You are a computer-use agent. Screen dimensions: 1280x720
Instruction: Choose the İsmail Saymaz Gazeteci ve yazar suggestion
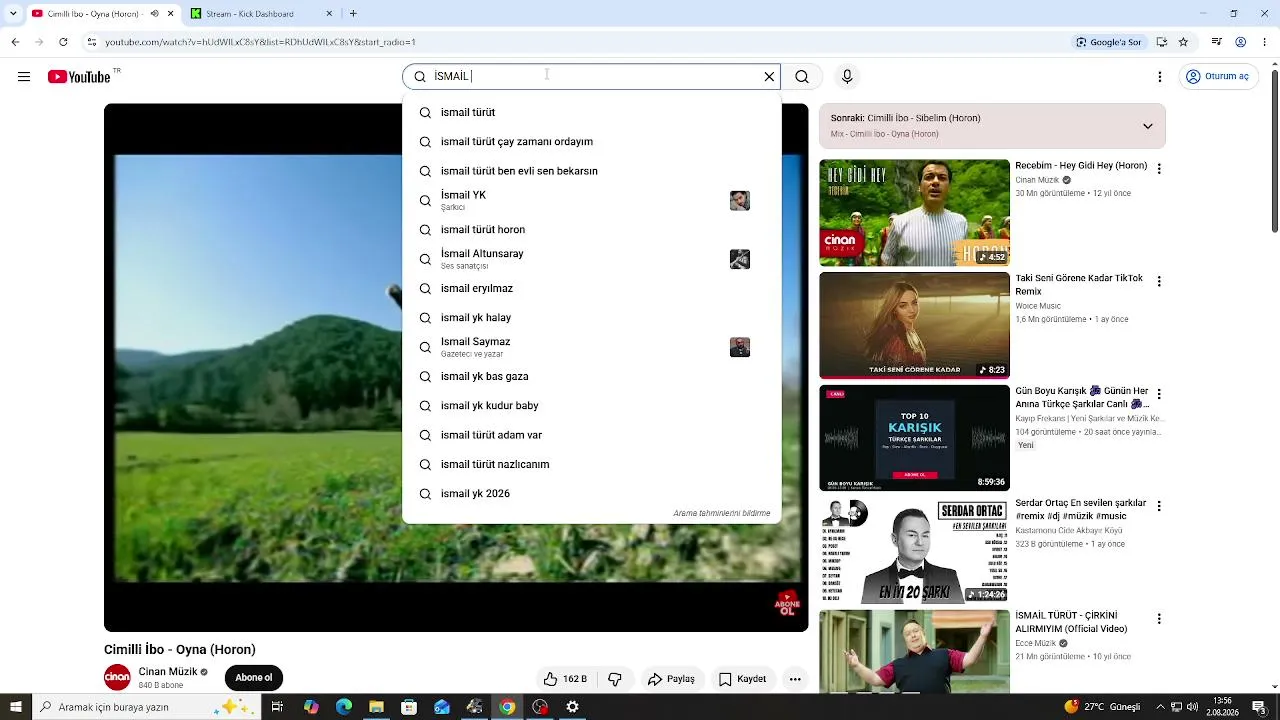pyautogui.click(x=591, y=347)
